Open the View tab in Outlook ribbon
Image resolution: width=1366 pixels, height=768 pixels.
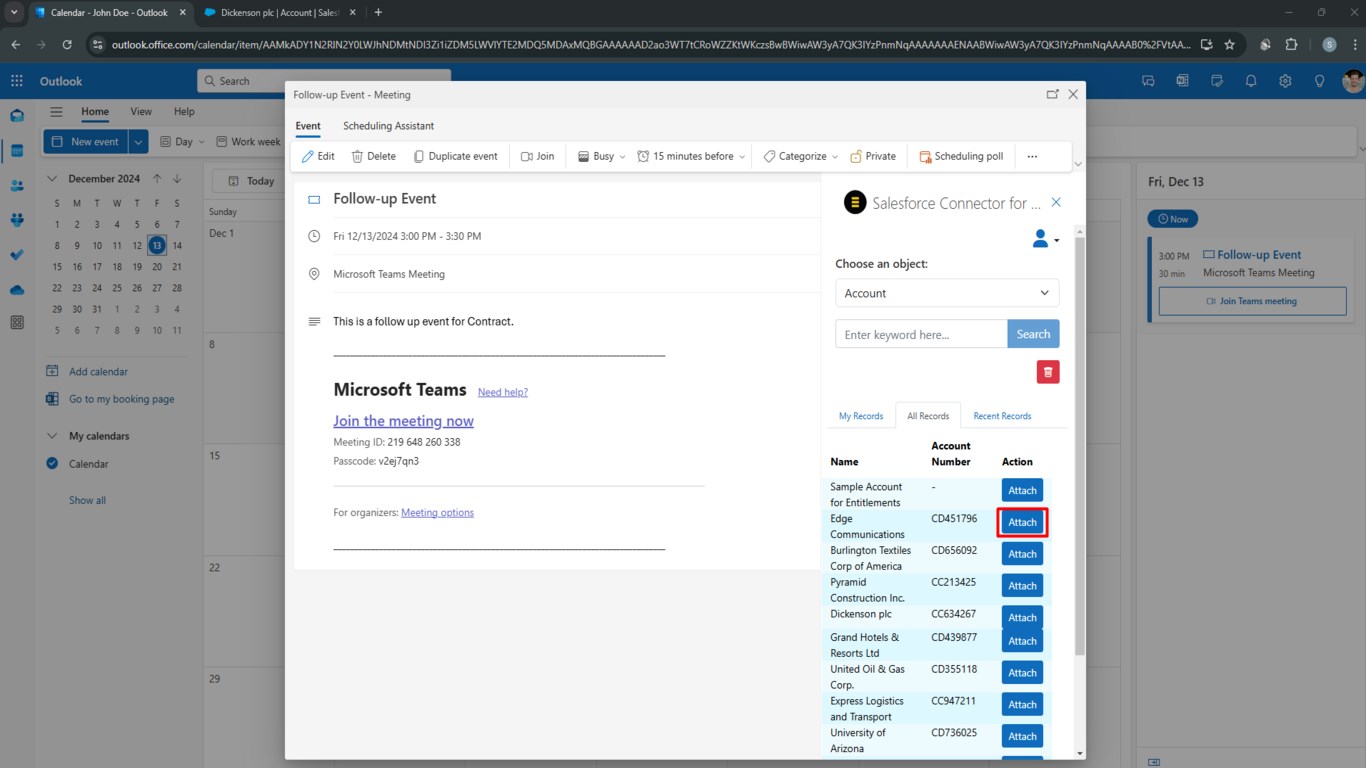tap(141, 112)
